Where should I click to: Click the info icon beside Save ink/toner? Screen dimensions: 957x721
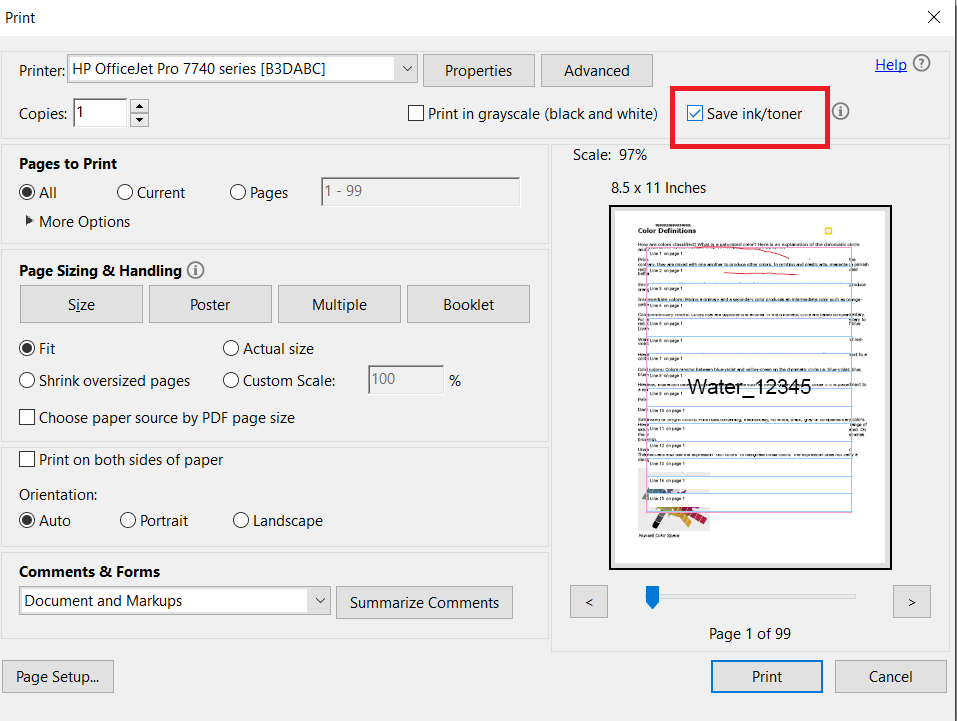point(840,112)
